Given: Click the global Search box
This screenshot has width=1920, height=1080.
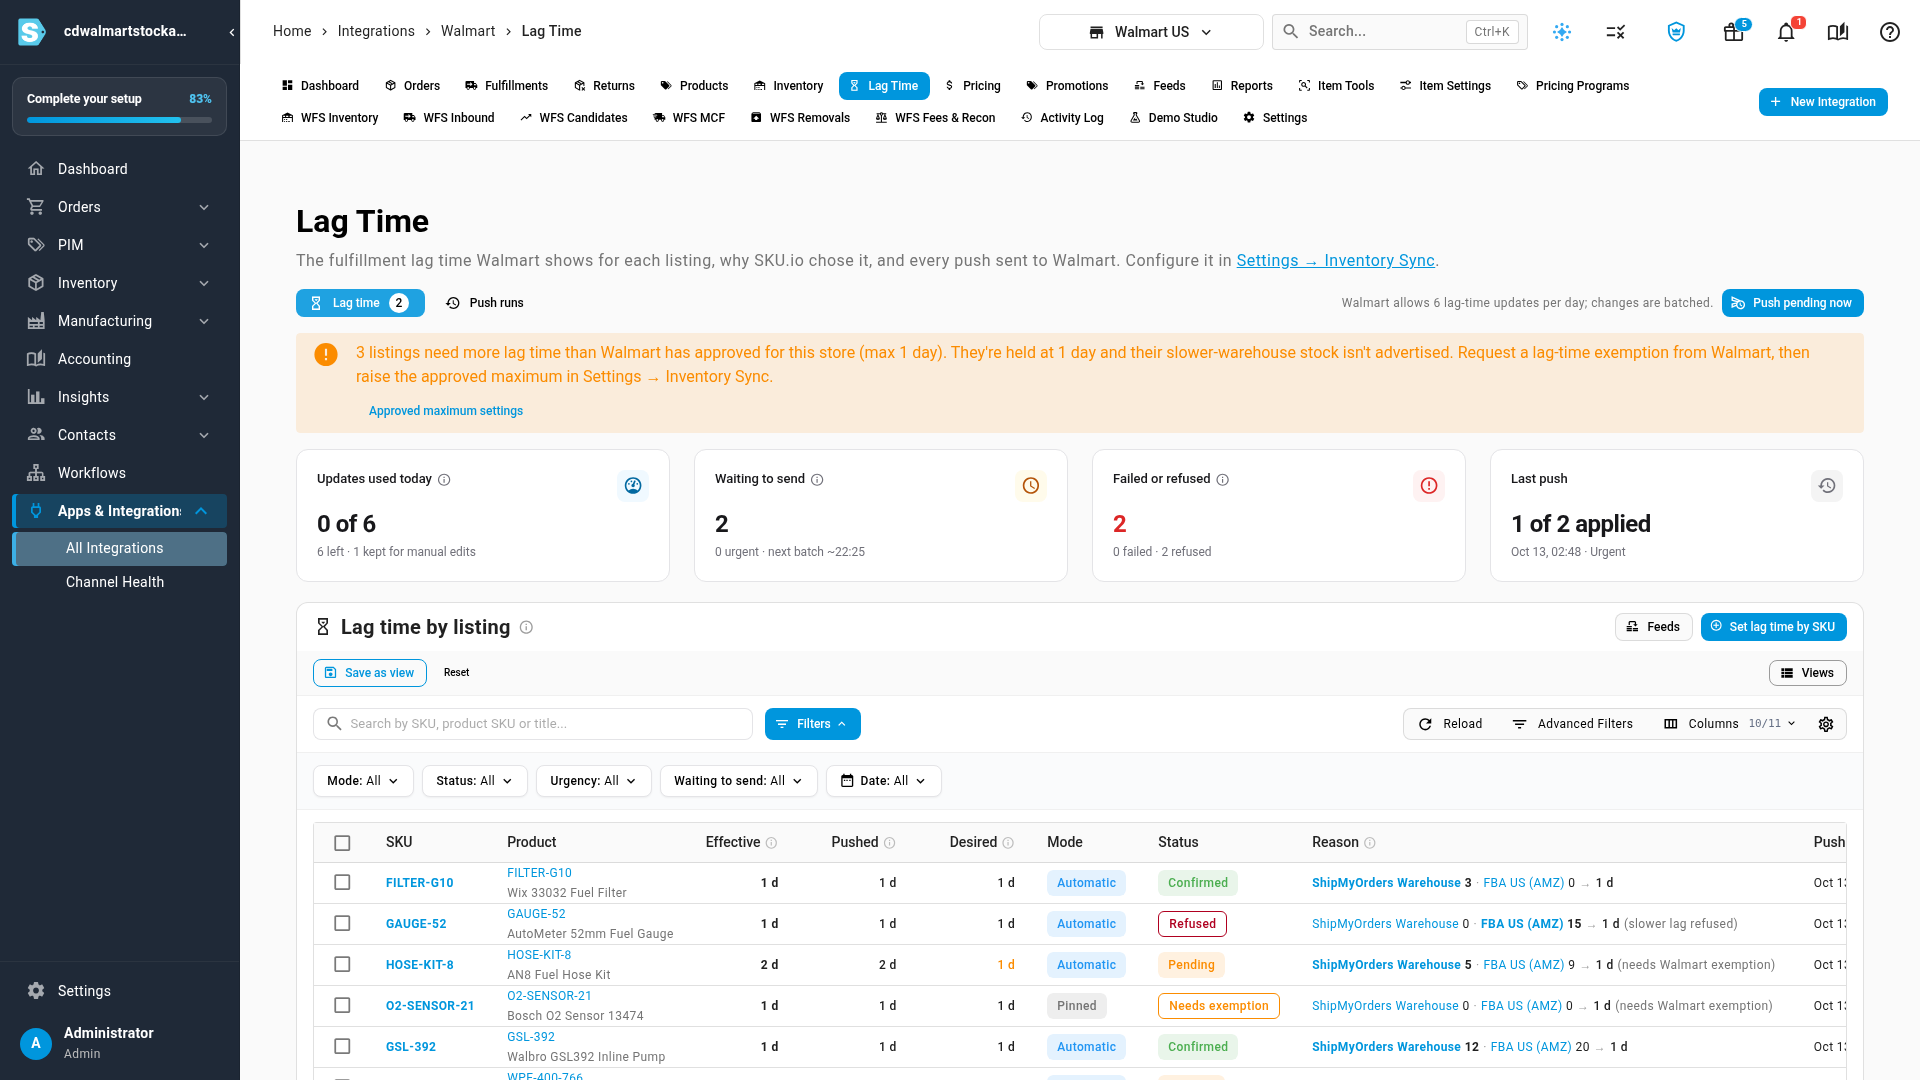Looking at the screenshot, I should point(1399,32).
